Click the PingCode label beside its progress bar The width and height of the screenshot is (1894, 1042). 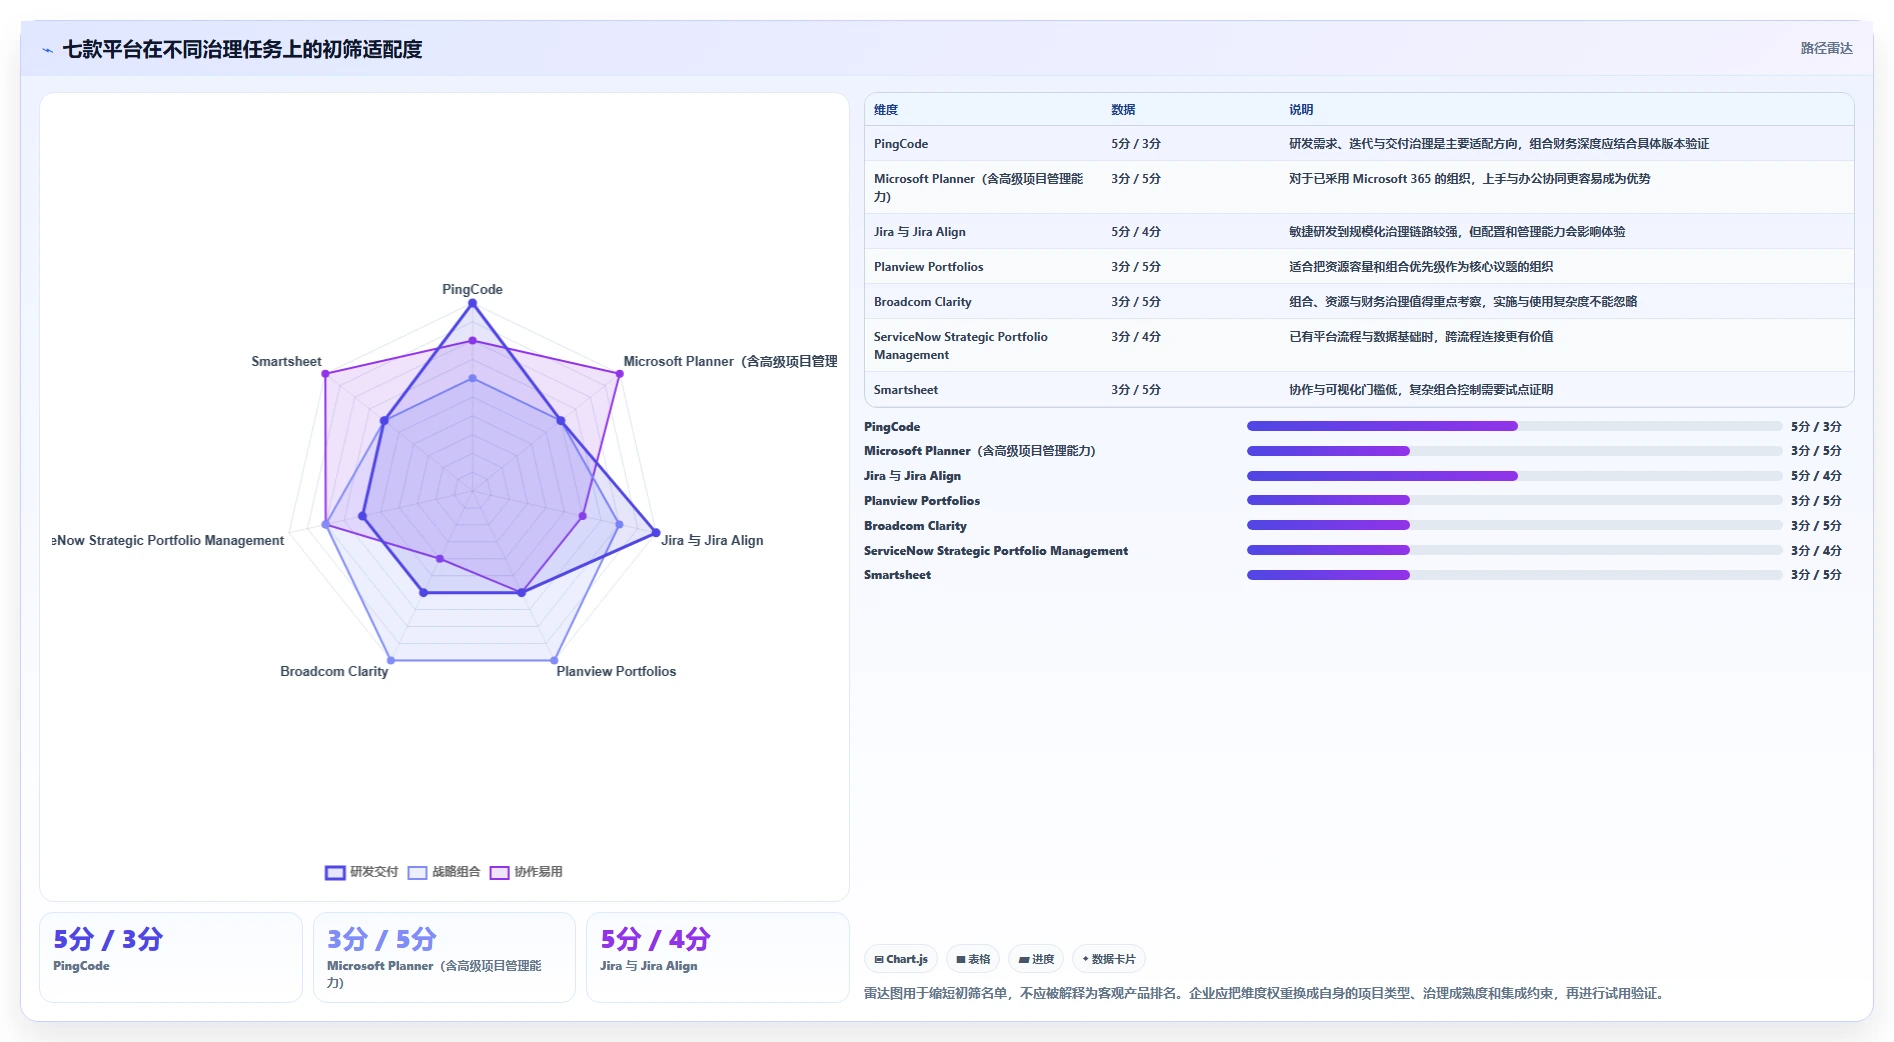pyautogui.click(x=892, y=427)
